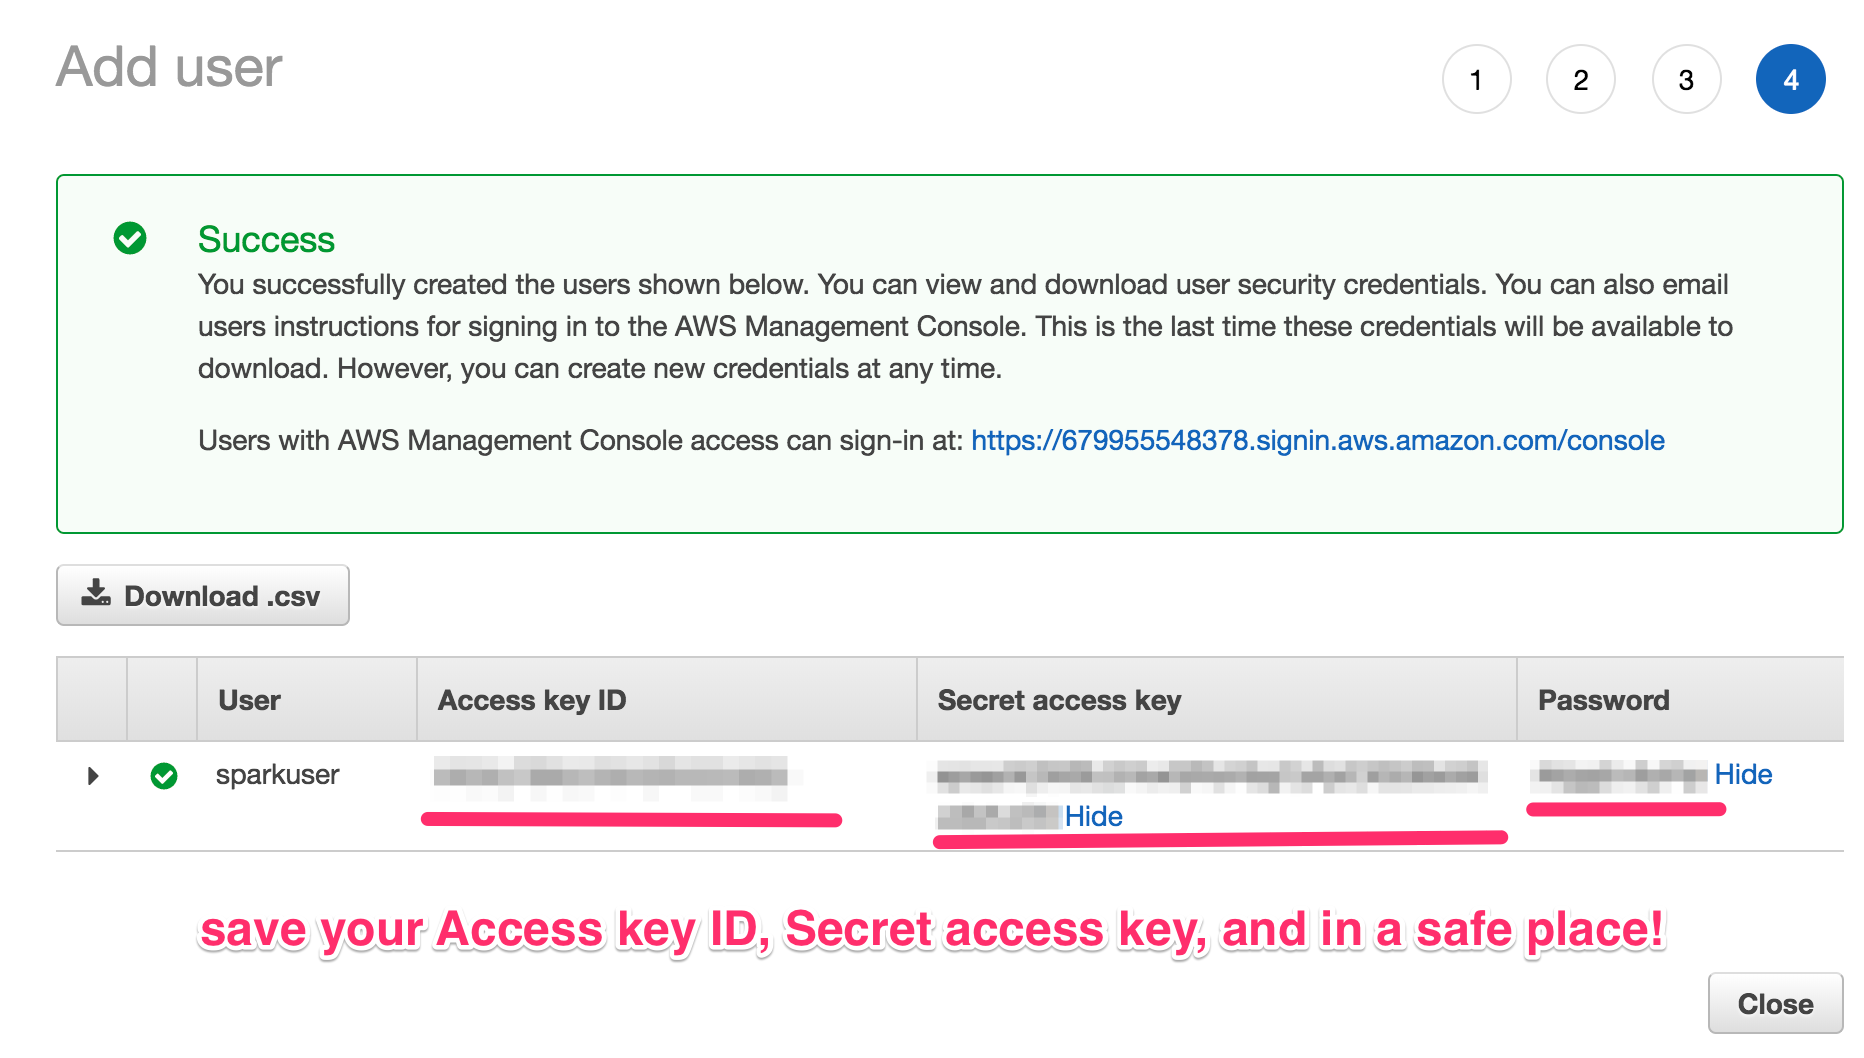
Task: Click the blurred Access key ID value
Action: point(611,778)
